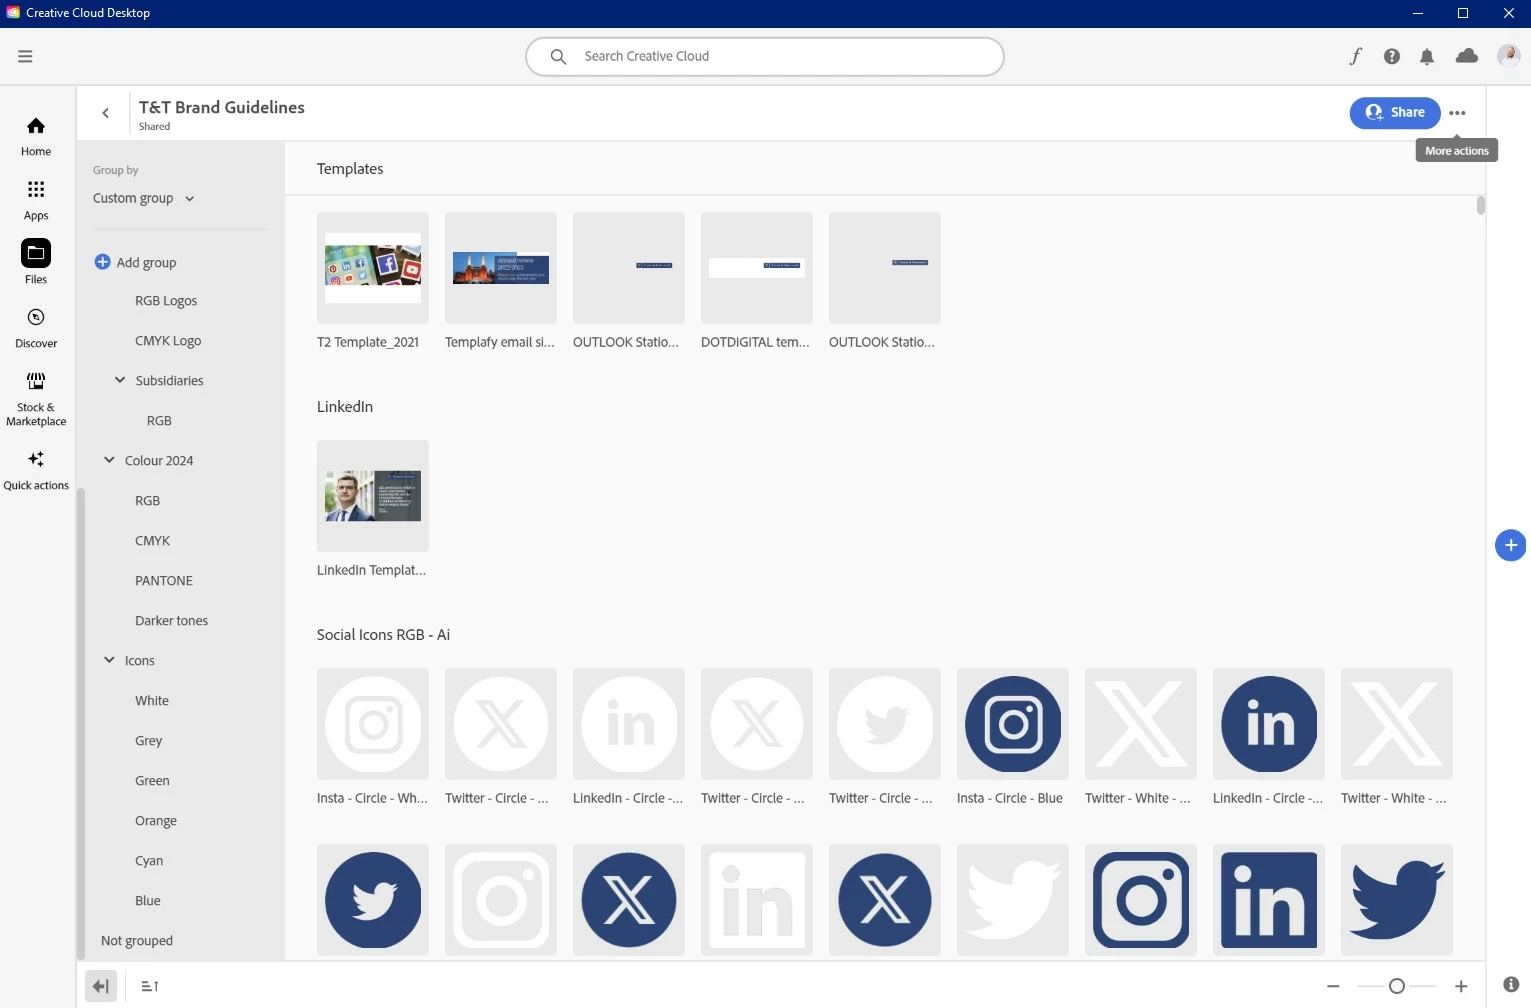Open the notifications bell
1531x1008 pixels.
click(1427, 56)
